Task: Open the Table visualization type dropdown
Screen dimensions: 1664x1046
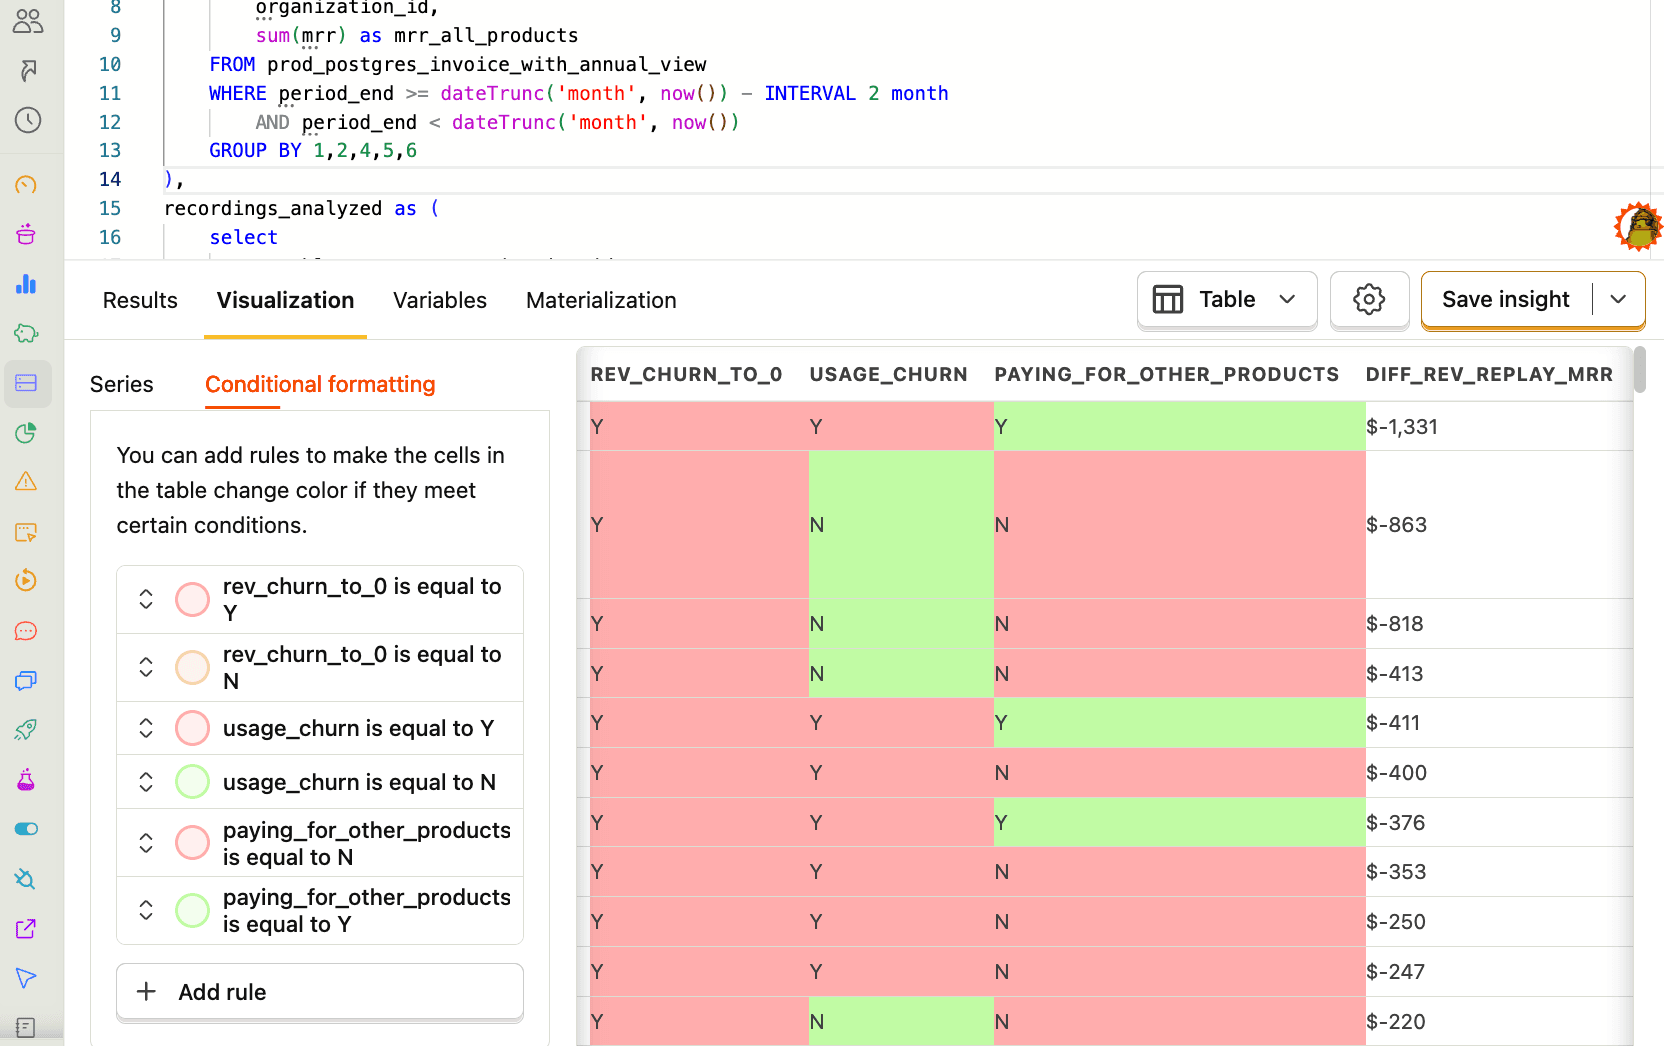Action: [1227, 299]
